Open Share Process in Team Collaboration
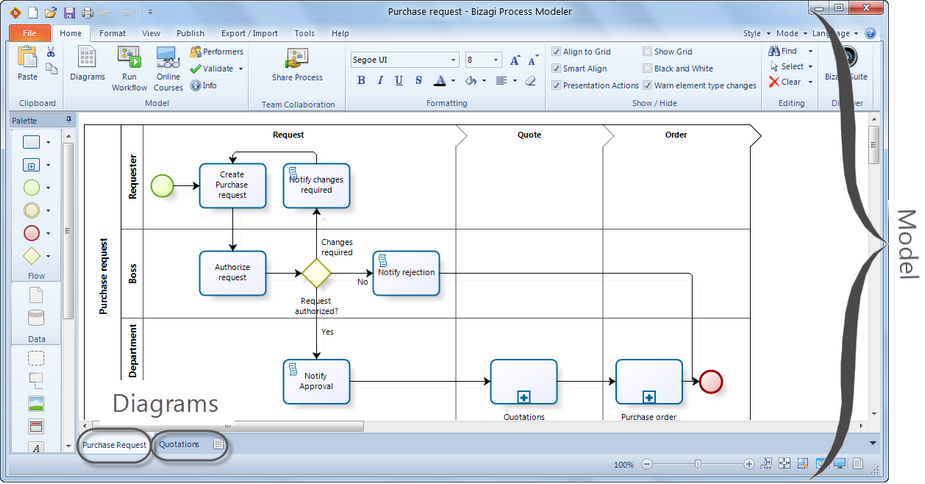The image size is (925, 484). click(x=297, y=64)
